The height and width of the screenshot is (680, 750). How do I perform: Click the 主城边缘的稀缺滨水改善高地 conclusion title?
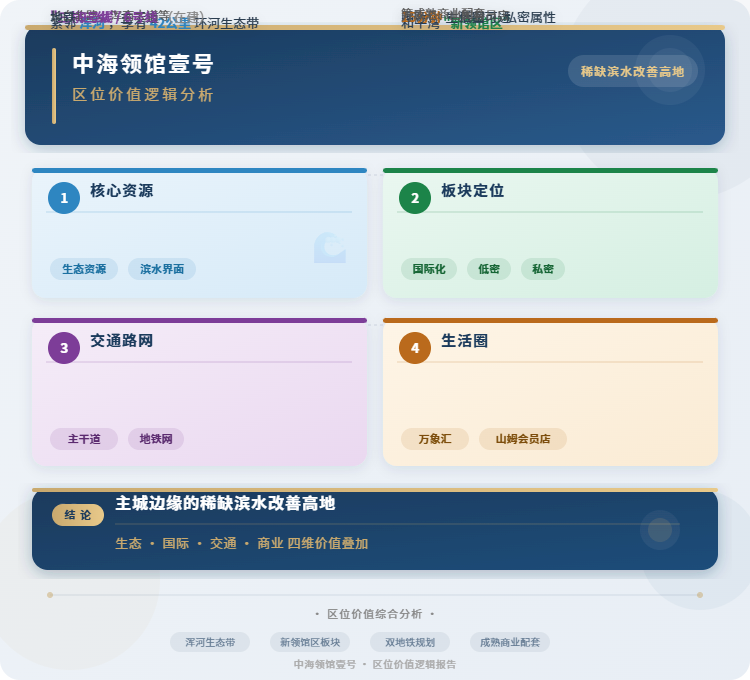(x=225, y=504)
